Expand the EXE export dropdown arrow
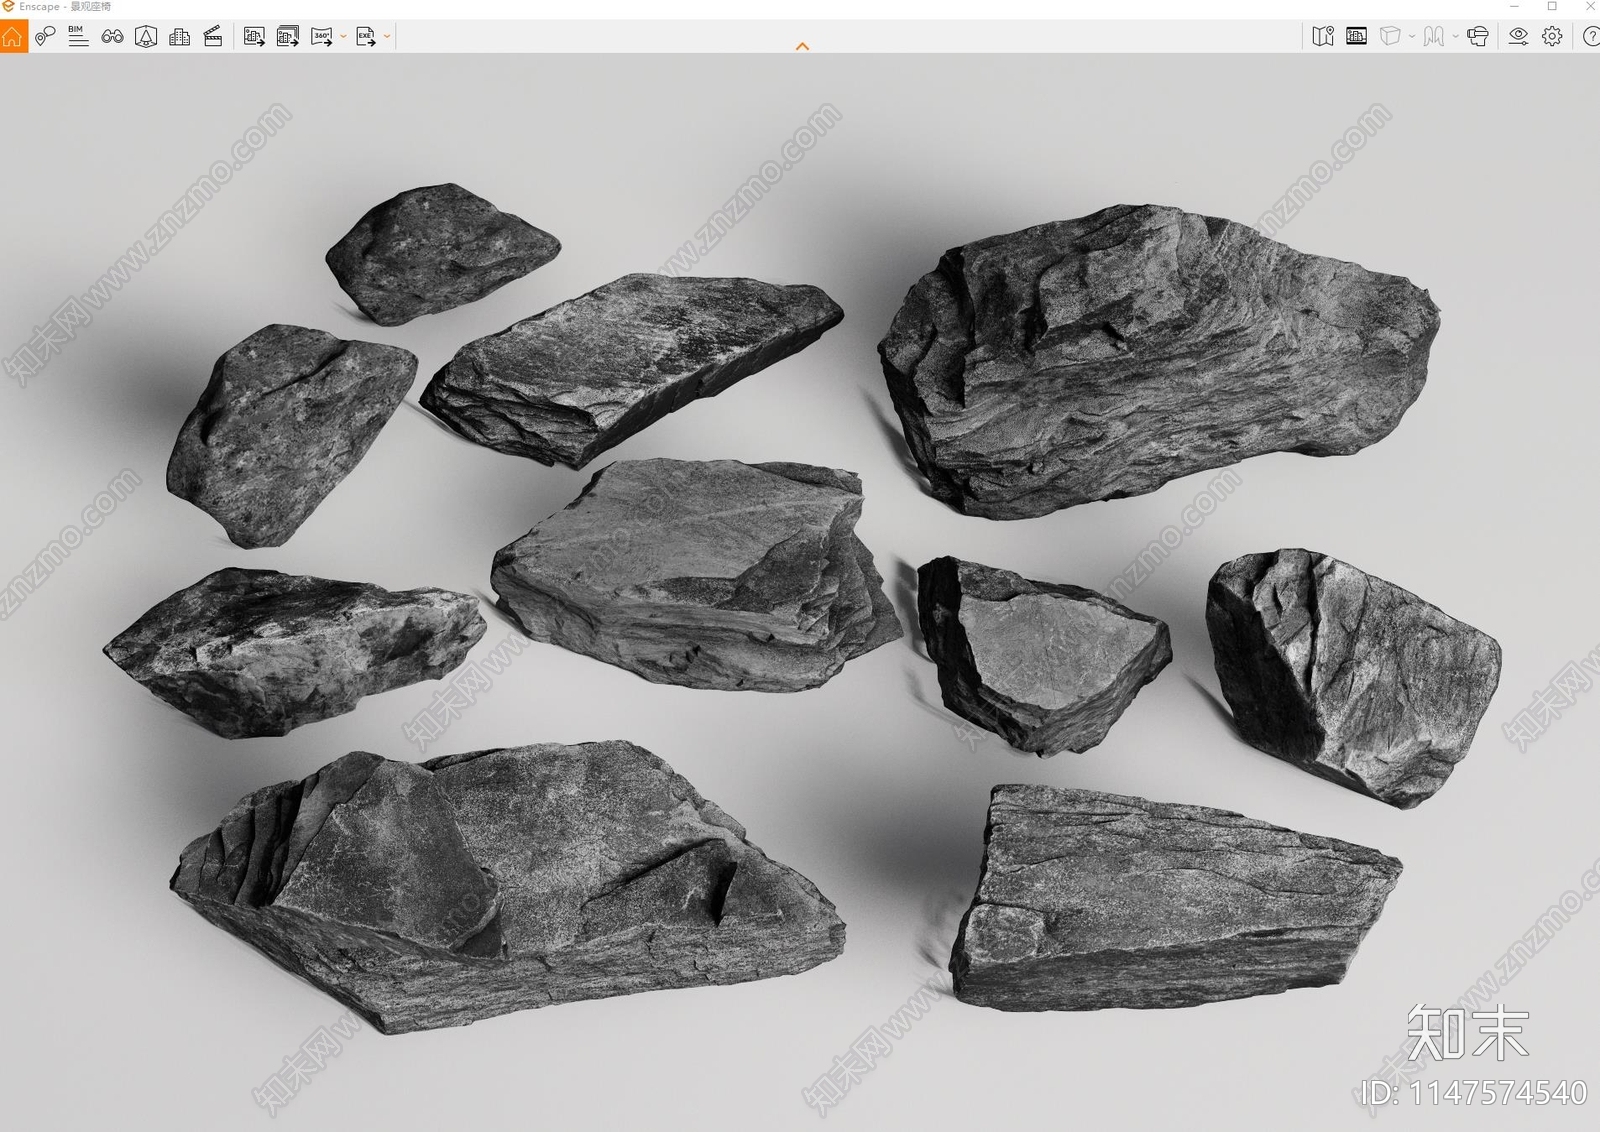1600x1132 pixels. coord(387,37)
